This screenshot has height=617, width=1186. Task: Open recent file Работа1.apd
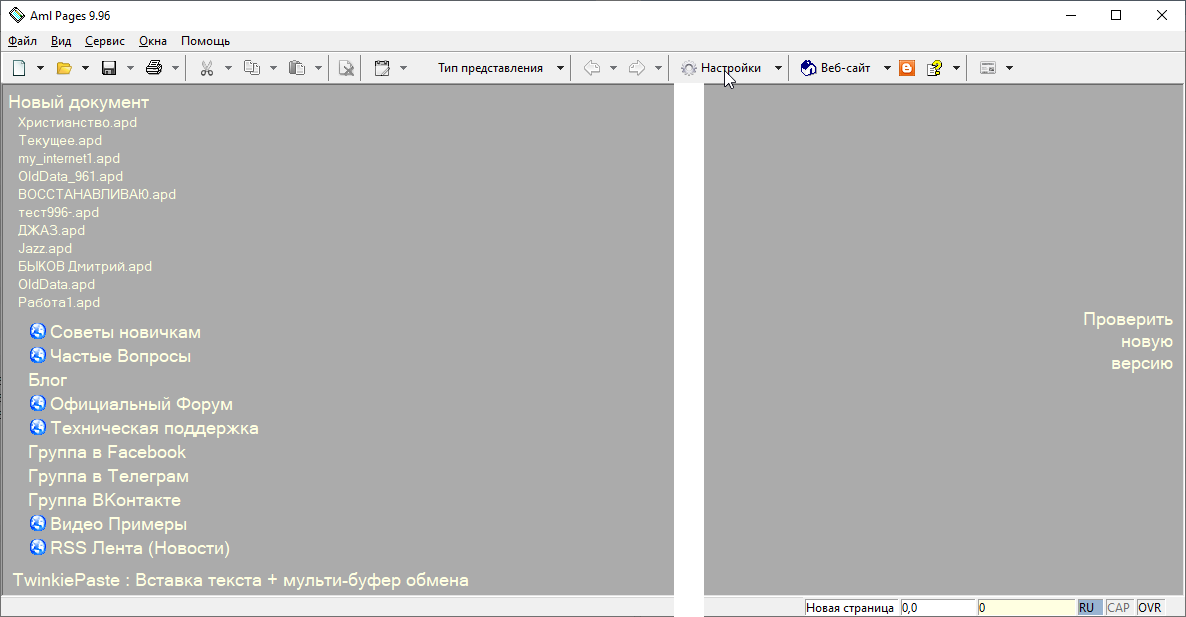pyautogui.click(x=59, y=302)
